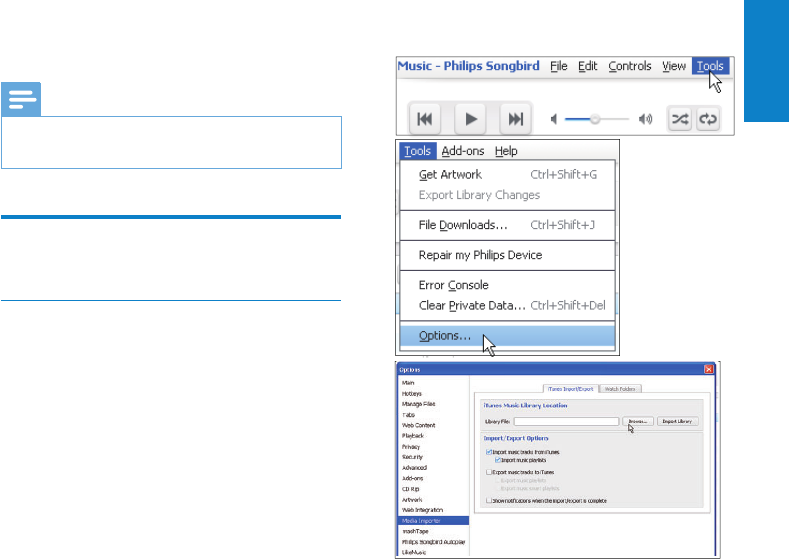The image size is (789, 559).
Task: Toggle Import music playlists checkbox
Action: [x=498, y=460]
